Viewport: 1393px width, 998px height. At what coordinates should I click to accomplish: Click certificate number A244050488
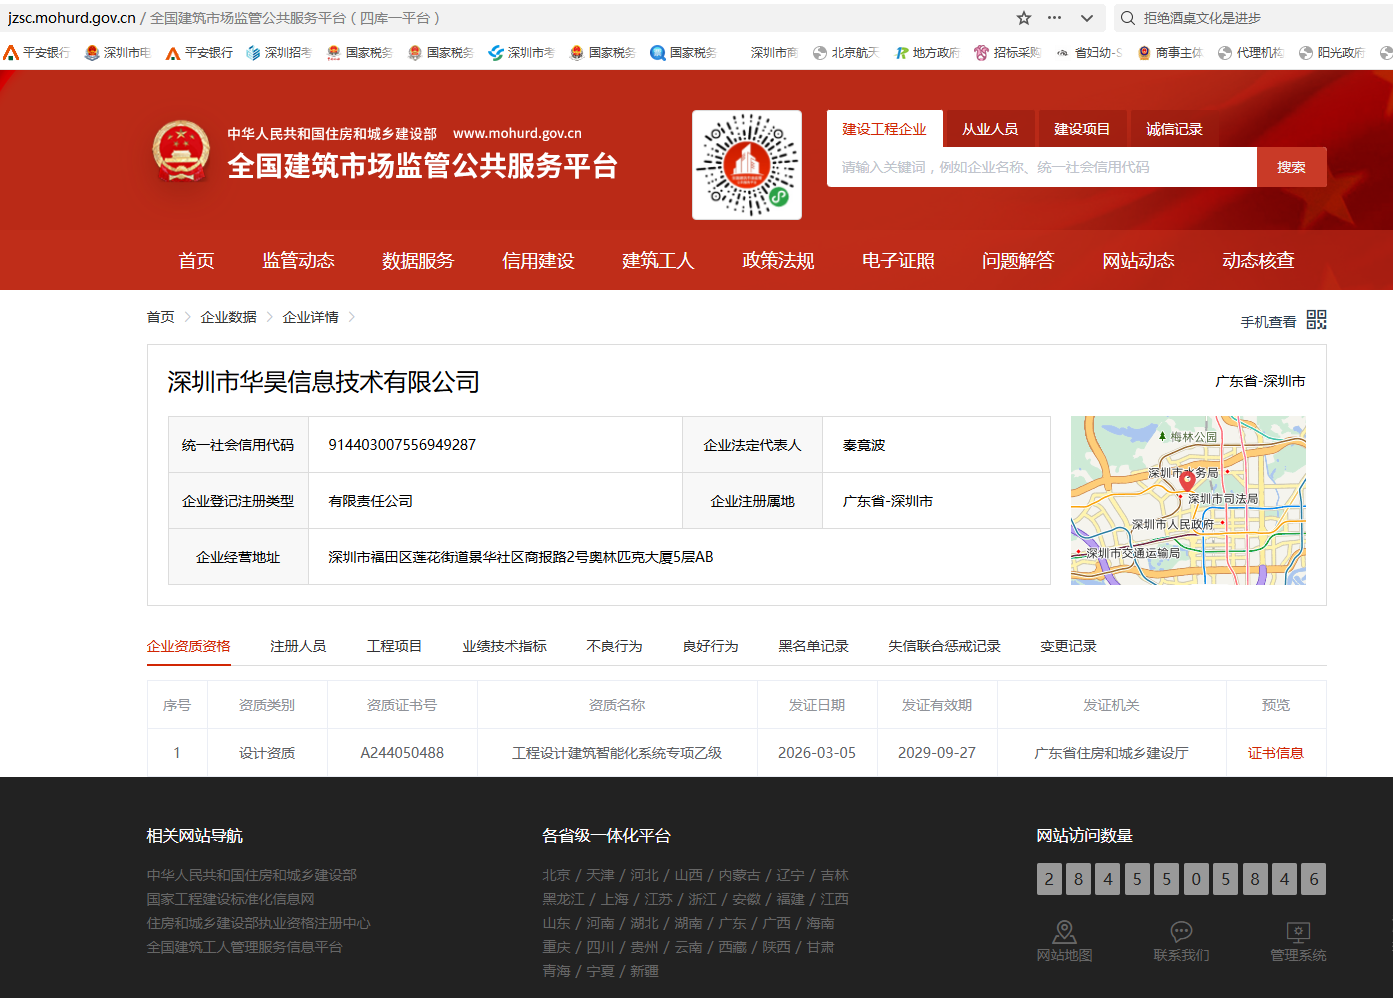[402, 753]
